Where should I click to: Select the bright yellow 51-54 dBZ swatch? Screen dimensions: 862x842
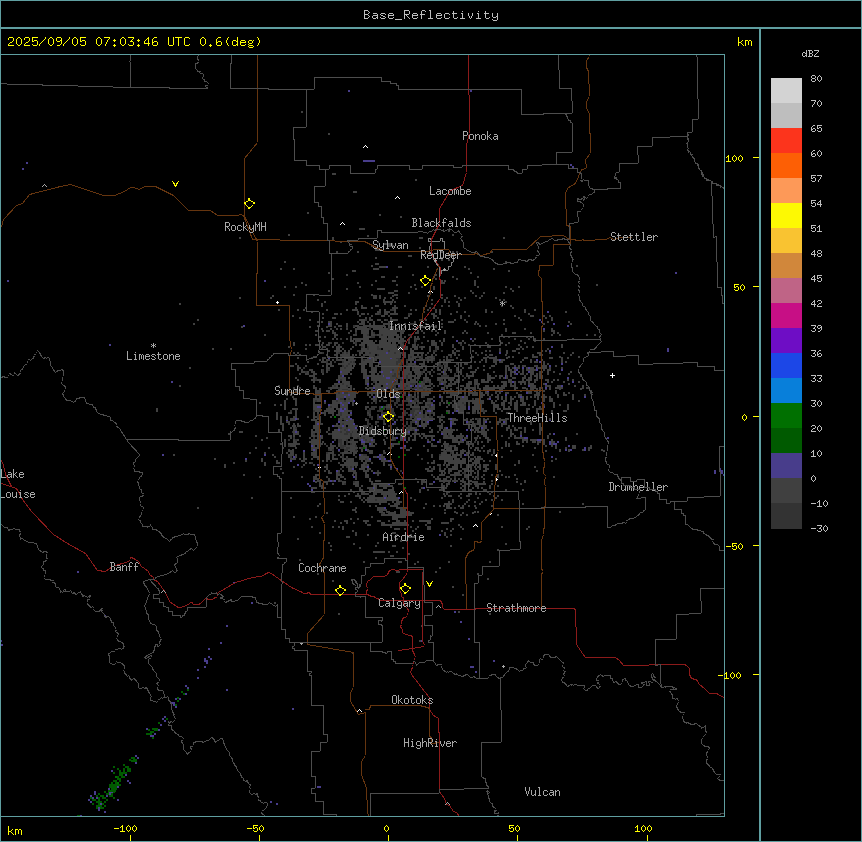click(786, 215)
